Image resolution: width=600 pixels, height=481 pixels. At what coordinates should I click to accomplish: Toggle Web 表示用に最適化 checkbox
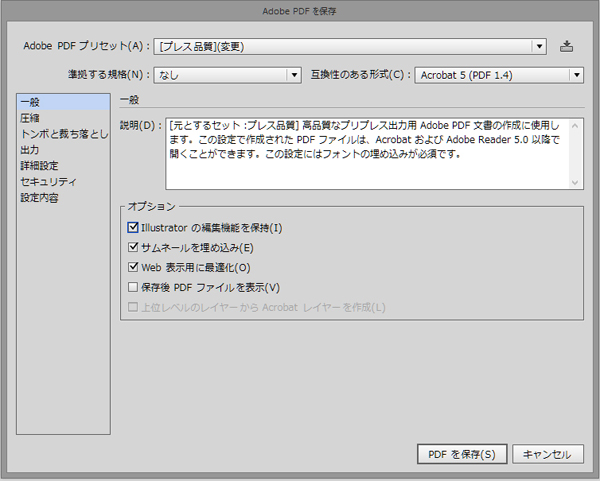(133, 267)
